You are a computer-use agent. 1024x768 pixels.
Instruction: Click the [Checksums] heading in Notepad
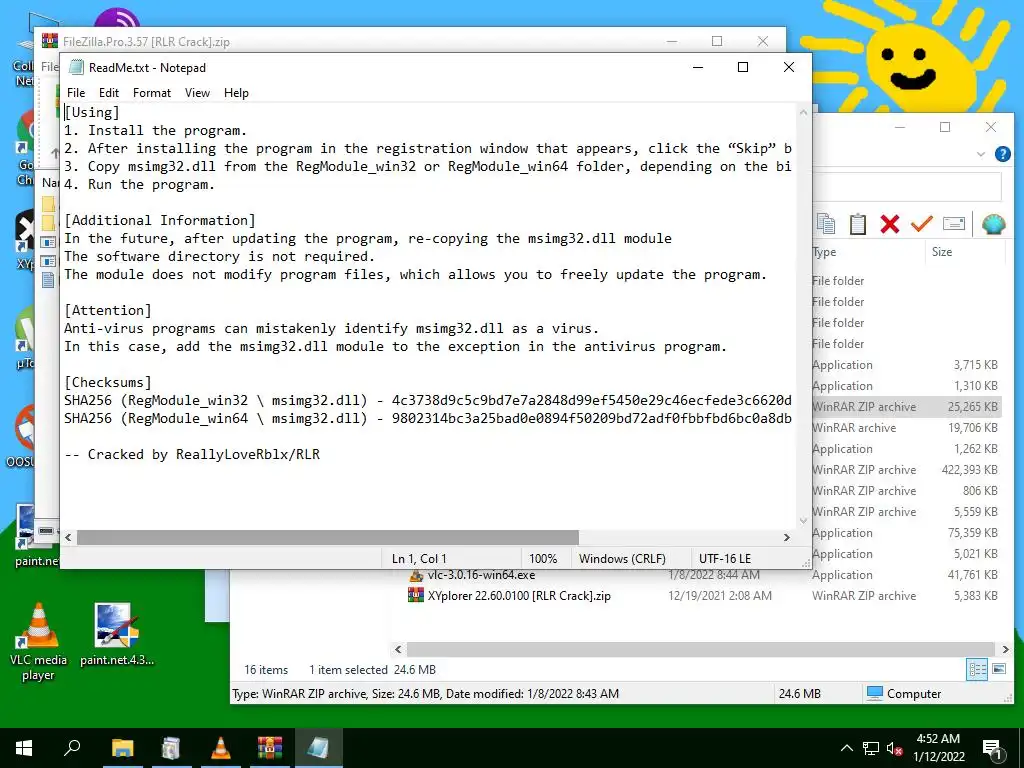pos(108,382)
